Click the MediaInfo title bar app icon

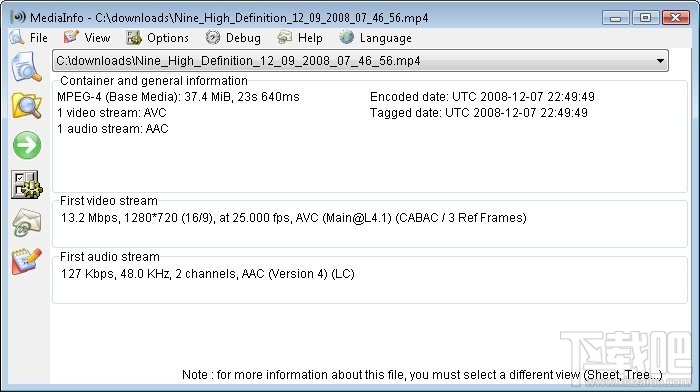tap(18, 17)
